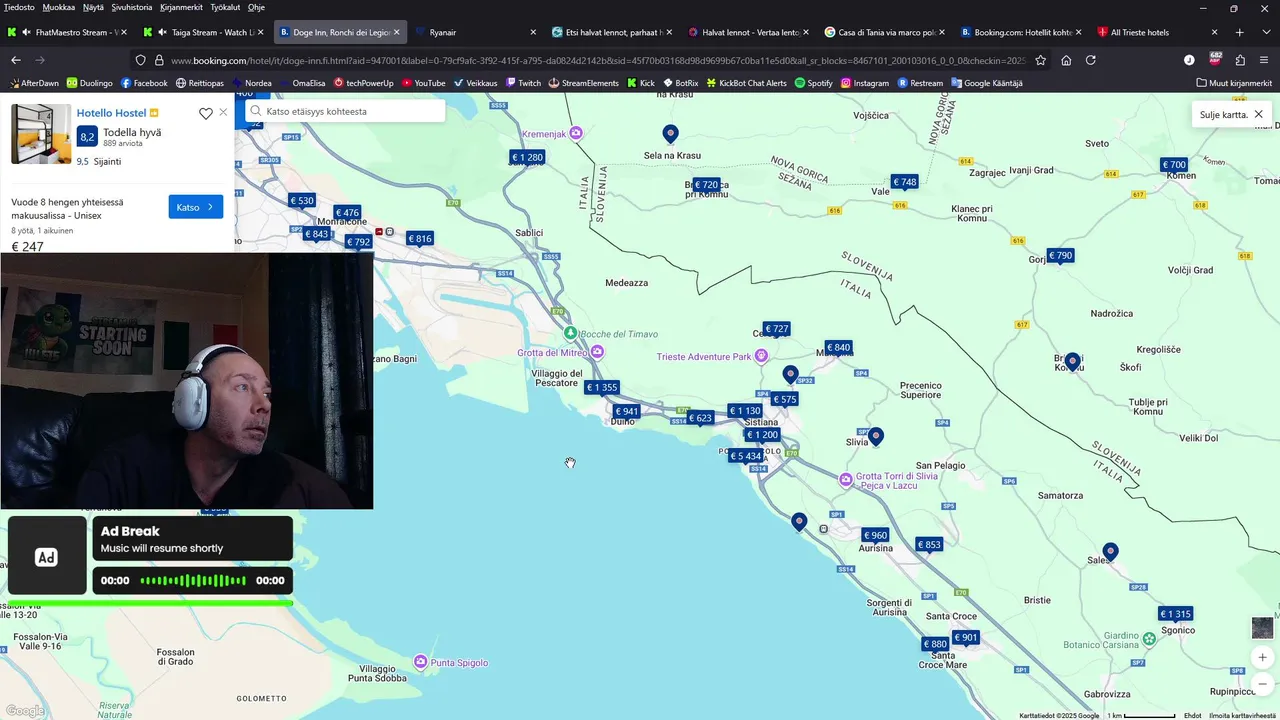Select the € 748 price marker
Screen dimensions: 1280x720
[904, 182]
